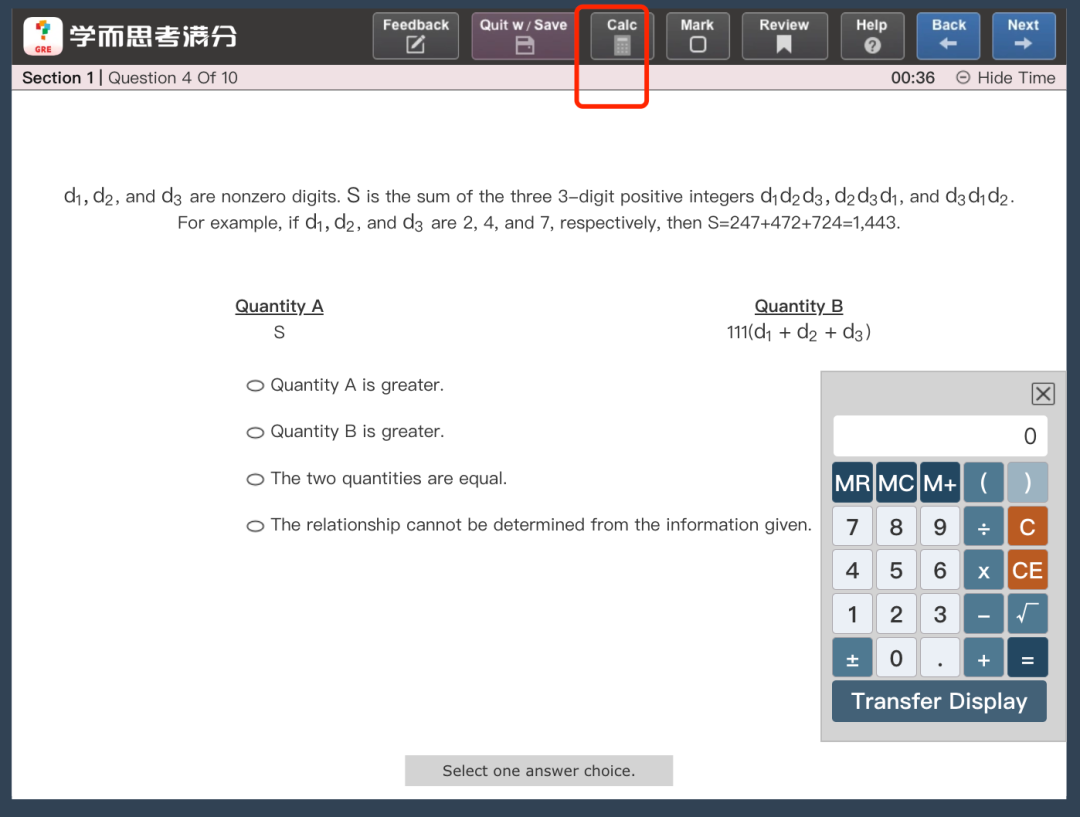Click calculator digit 7
Viewport: 1080px width, 817px height.
[853, 527]
